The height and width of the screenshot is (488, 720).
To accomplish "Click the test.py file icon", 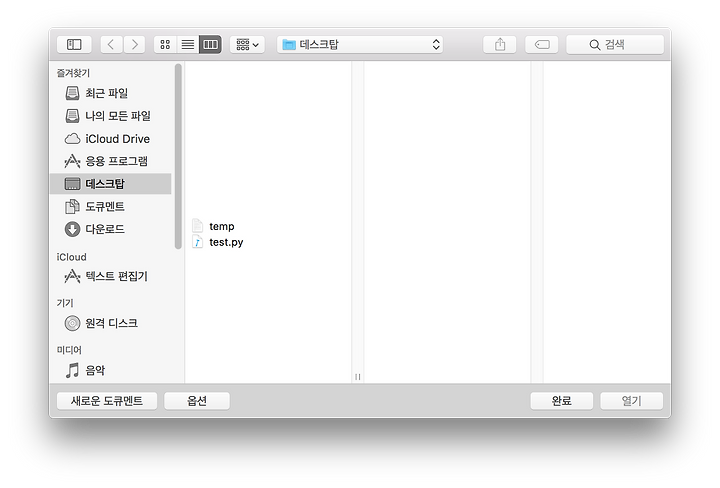I will [197, 242].
